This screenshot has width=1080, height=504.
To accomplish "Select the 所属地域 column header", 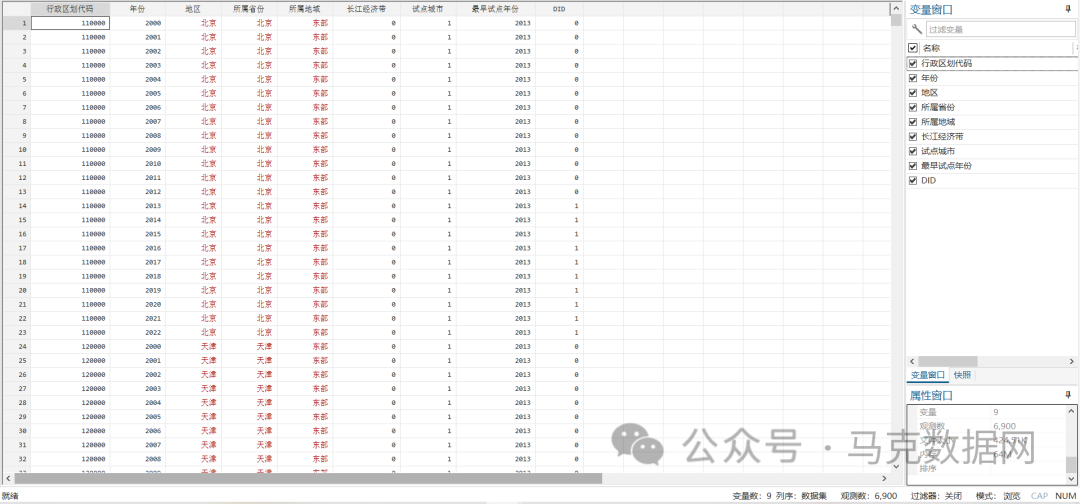I will pyautogui.click(x=304, y=9).
